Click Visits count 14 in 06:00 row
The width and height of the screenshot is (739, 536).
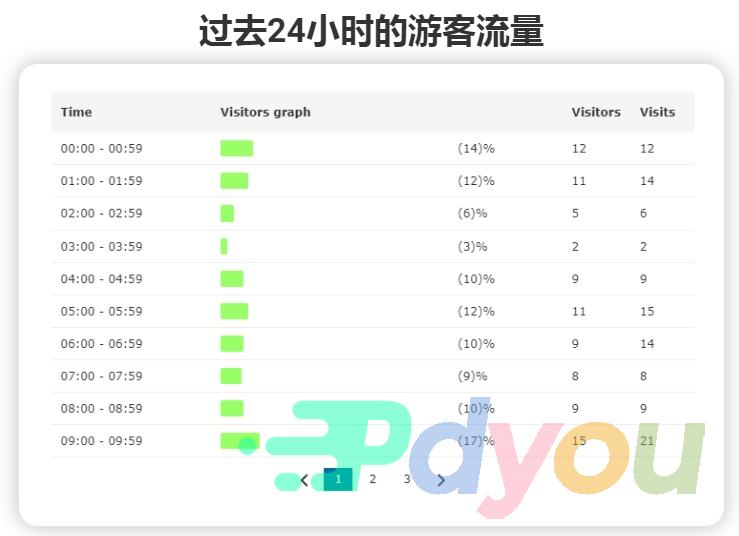pyautogui.click(x=647, y=344)
